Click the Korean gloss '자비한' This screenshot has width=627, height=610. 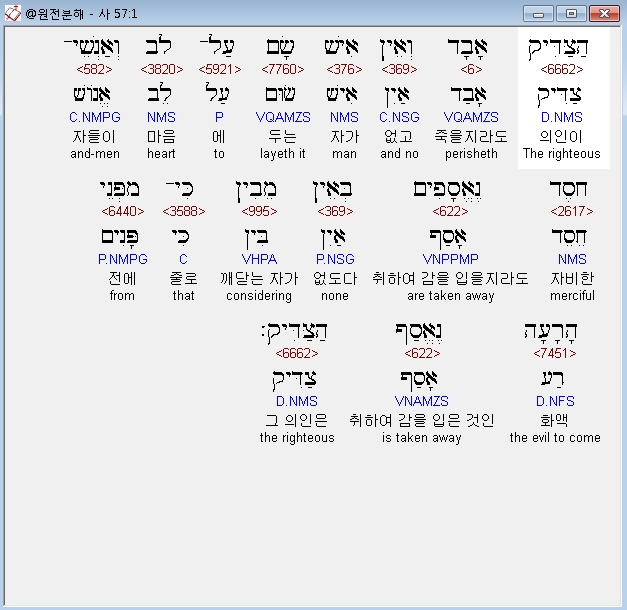(x=572, y=279)
